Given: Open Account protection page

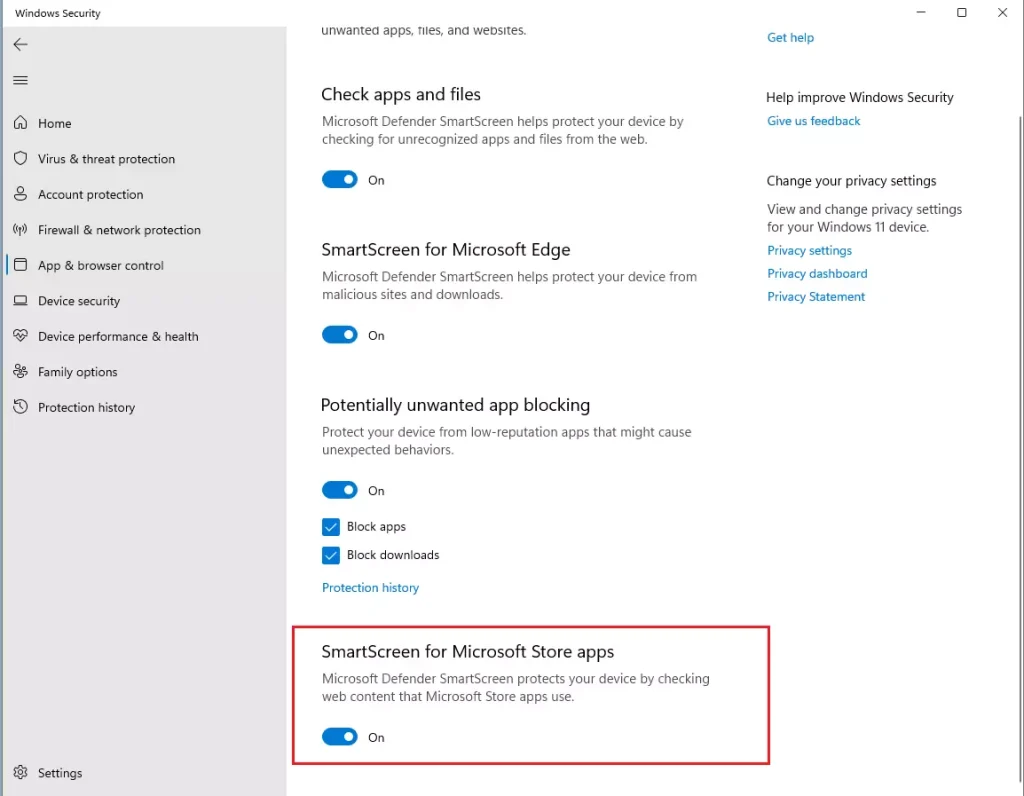Looking at the screenshot, I should pyautogui.click(x=145, y=194).
